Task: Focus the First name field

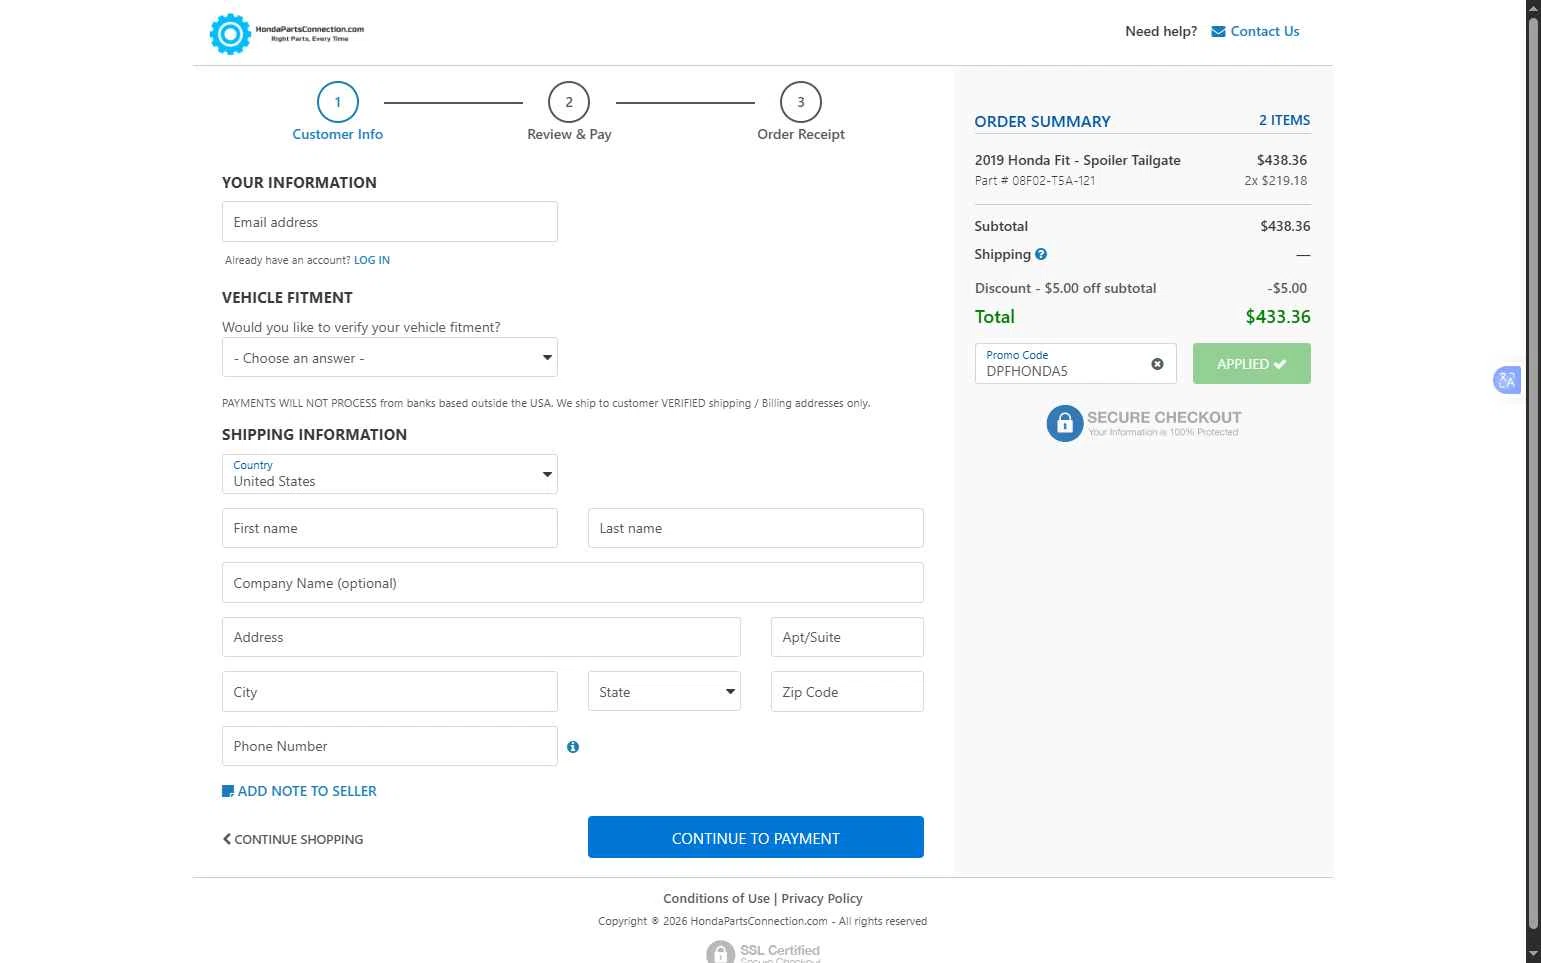Action: [390, 528]
